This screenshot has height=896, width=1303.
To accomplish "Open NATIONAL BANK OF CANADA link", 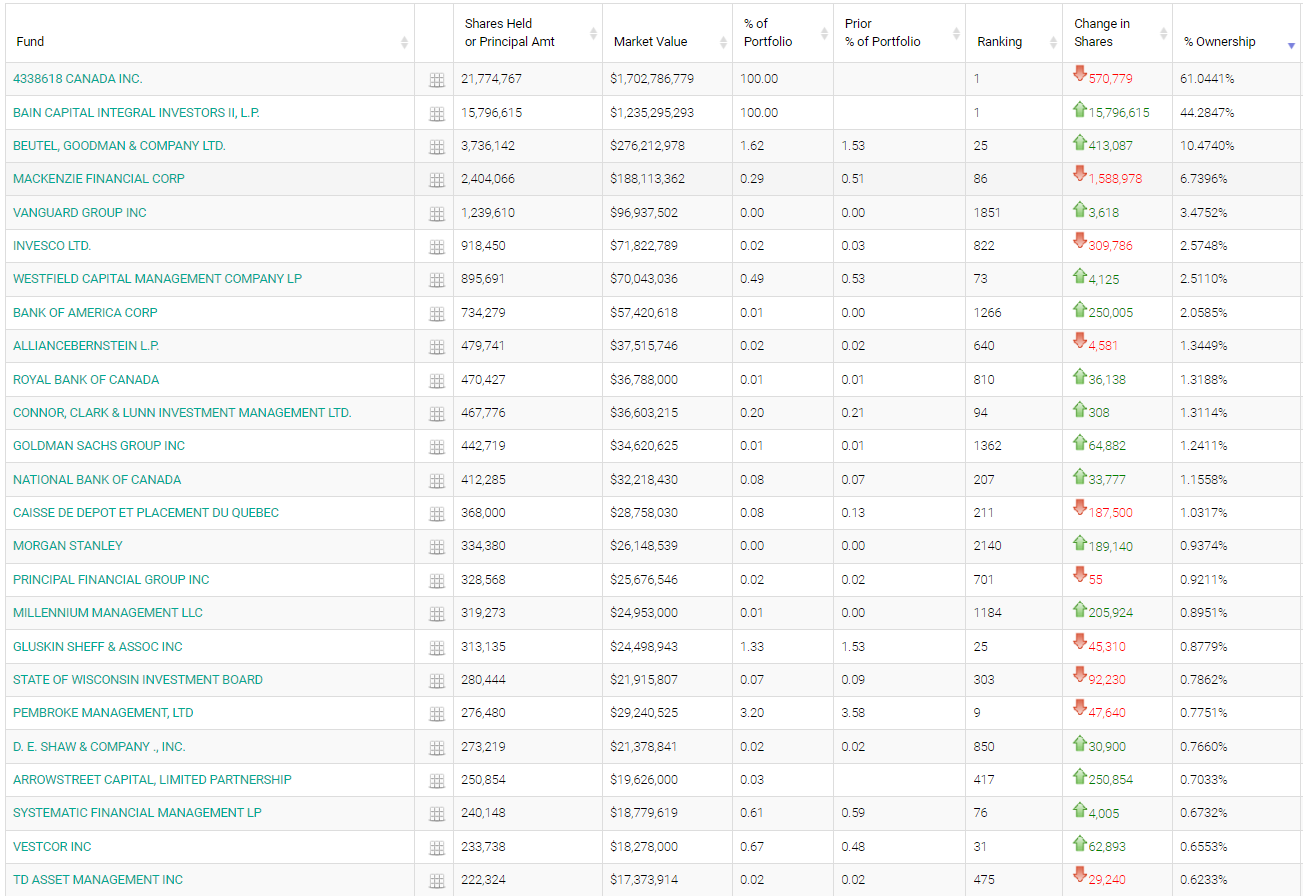I will 97,480.
